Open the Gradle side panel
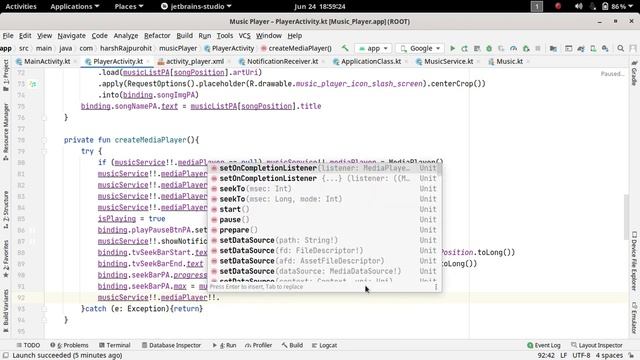This screenshot has height=360, width=640. pyautogui.click(x=634, y=73)
